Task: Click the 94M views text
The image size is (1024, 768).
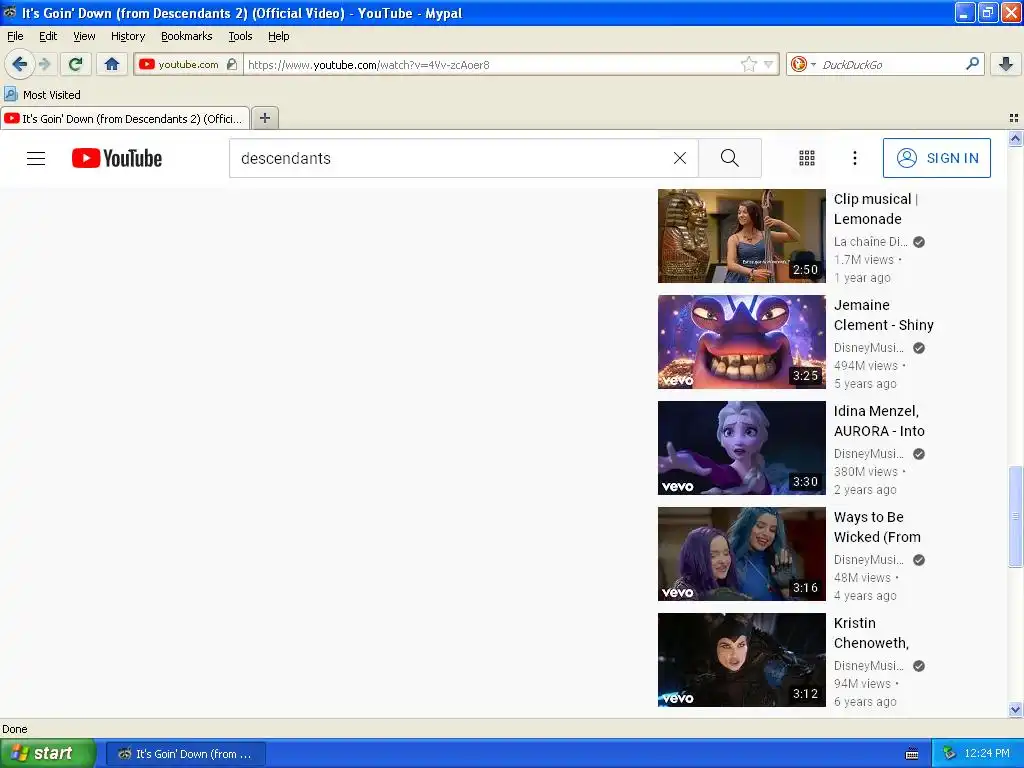Action: (x=862, y=684)
